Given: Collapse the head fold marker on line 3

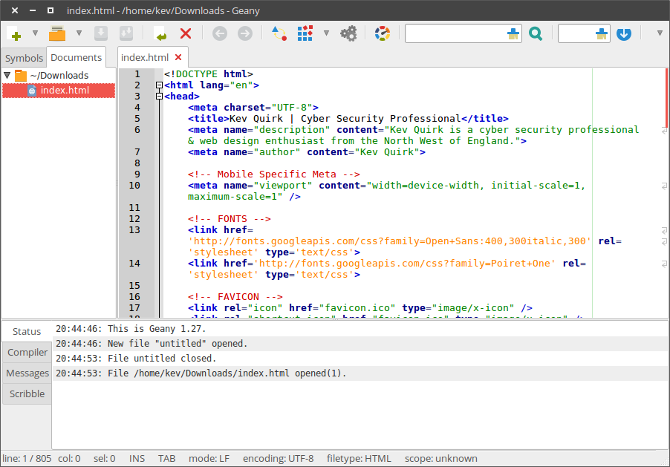Looking at the screenshot, I should click(159, 96).
